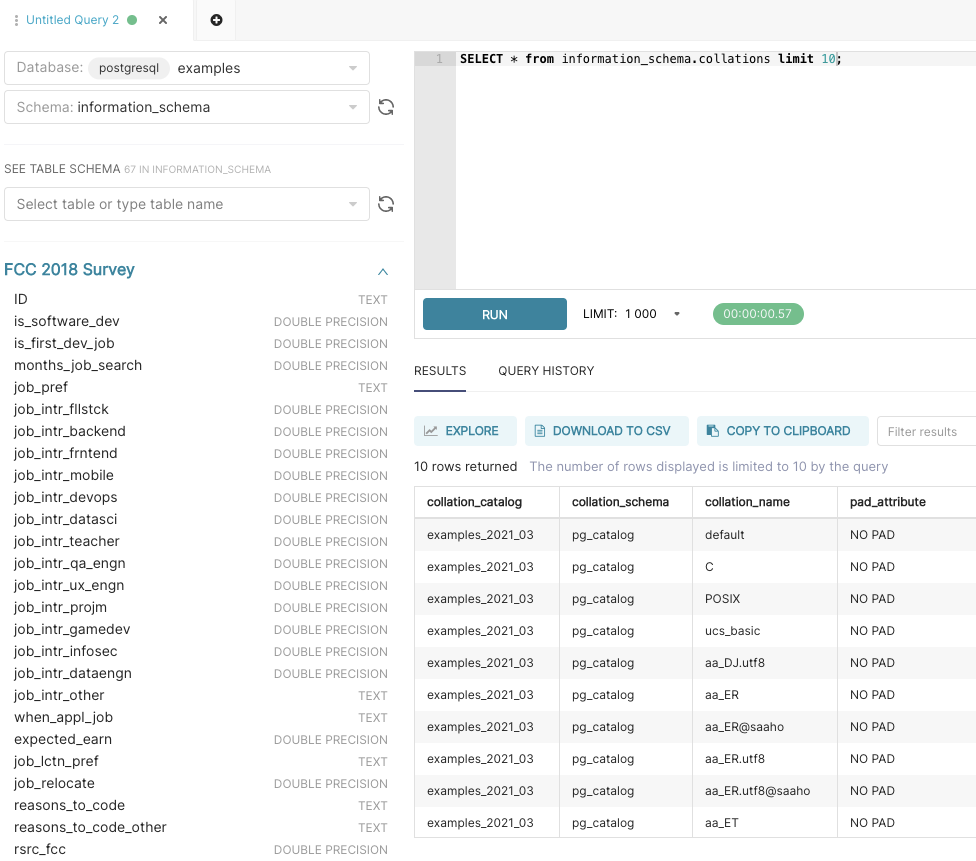Click the green connection dot on the tab
This screenshot has width=976, height=861.
(x=134, y=19)
